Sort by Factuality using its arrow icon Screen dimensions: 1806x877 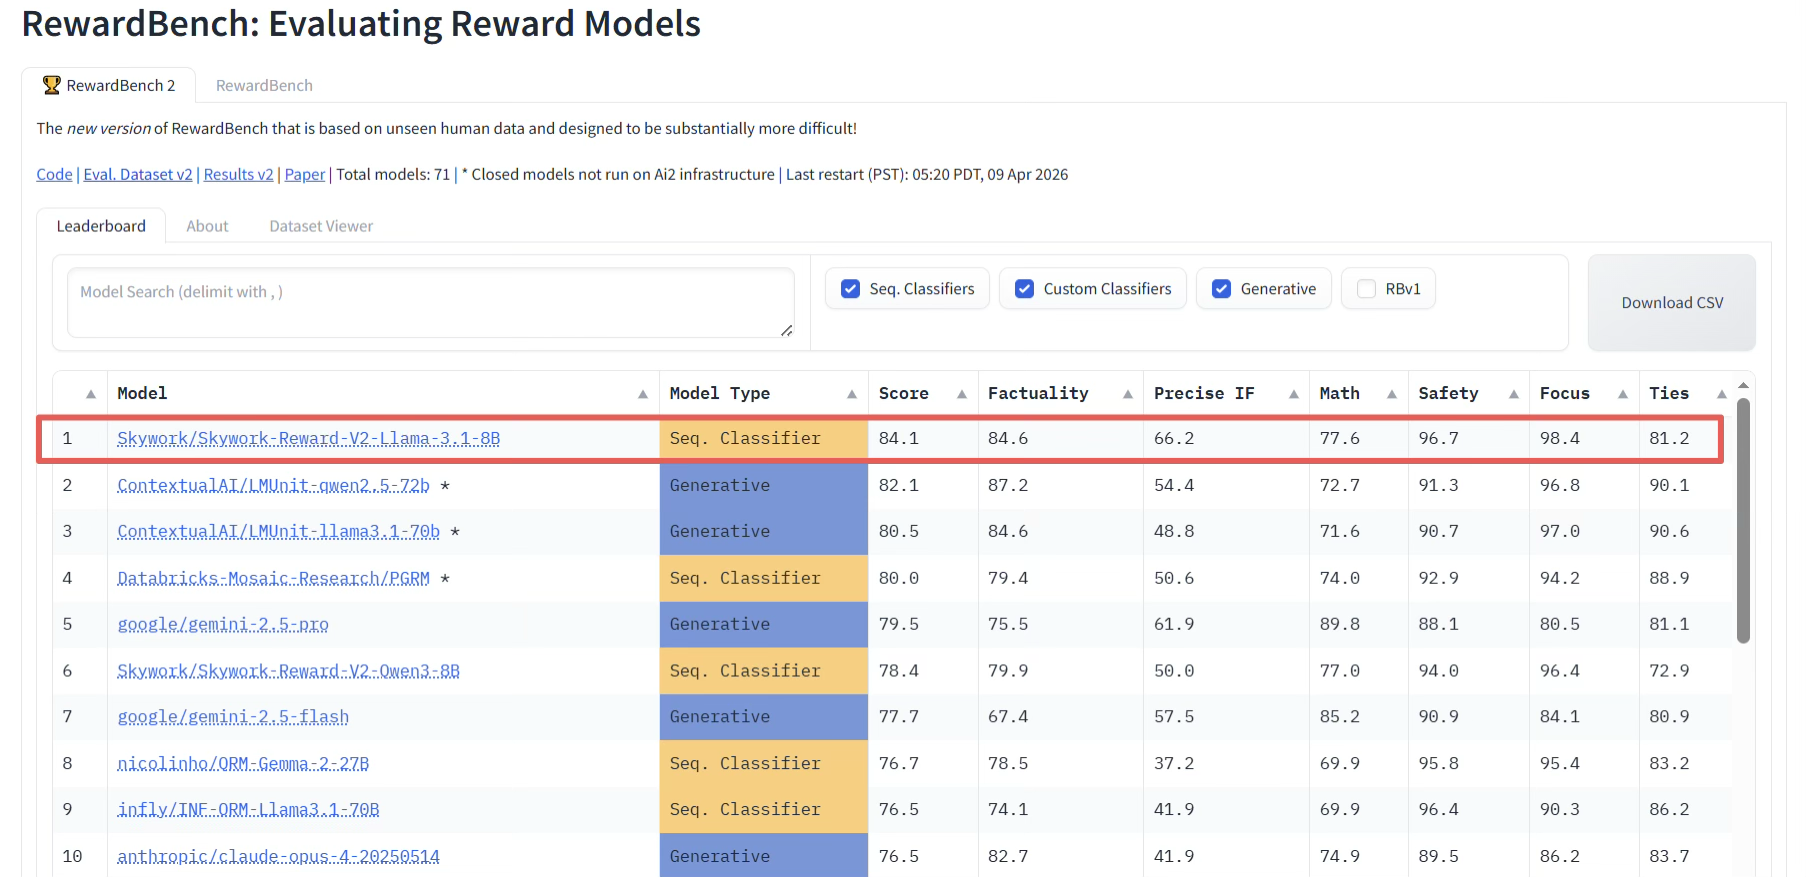coord(1127,394)
